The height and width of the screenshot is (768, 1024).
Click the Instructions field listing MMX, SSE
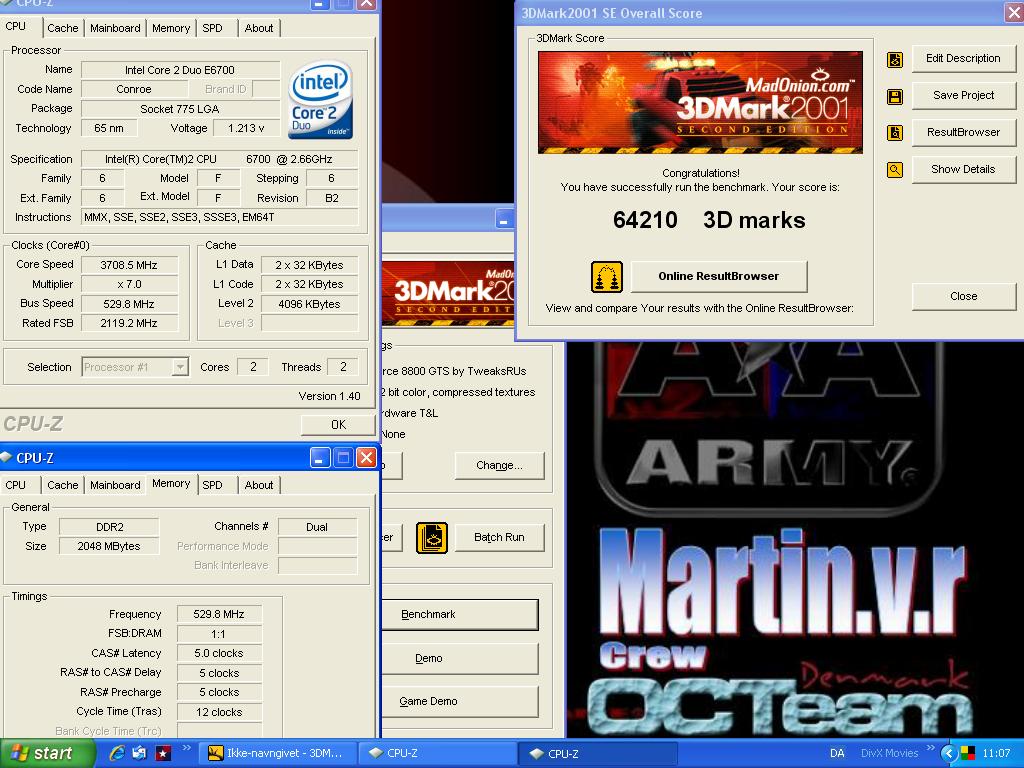[x=220, y=217]
